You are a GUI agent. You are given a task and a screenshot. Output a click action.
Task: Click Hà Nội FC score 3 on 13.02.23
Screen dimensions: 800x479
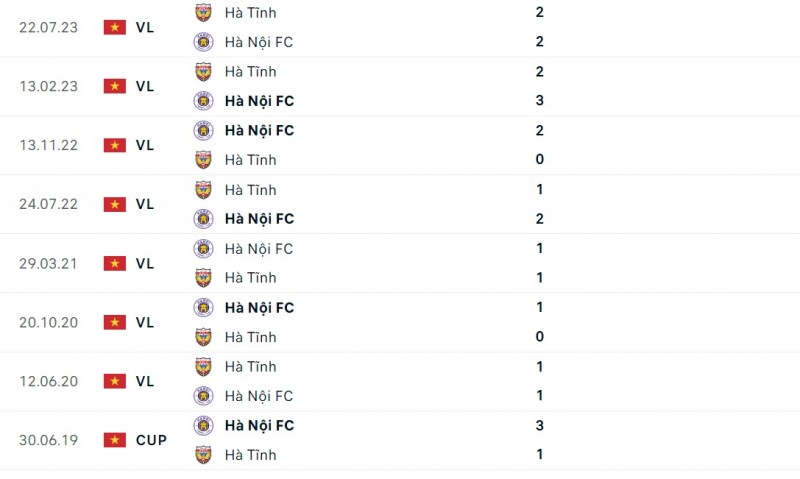pyautogui.click(x=539, y=101)
